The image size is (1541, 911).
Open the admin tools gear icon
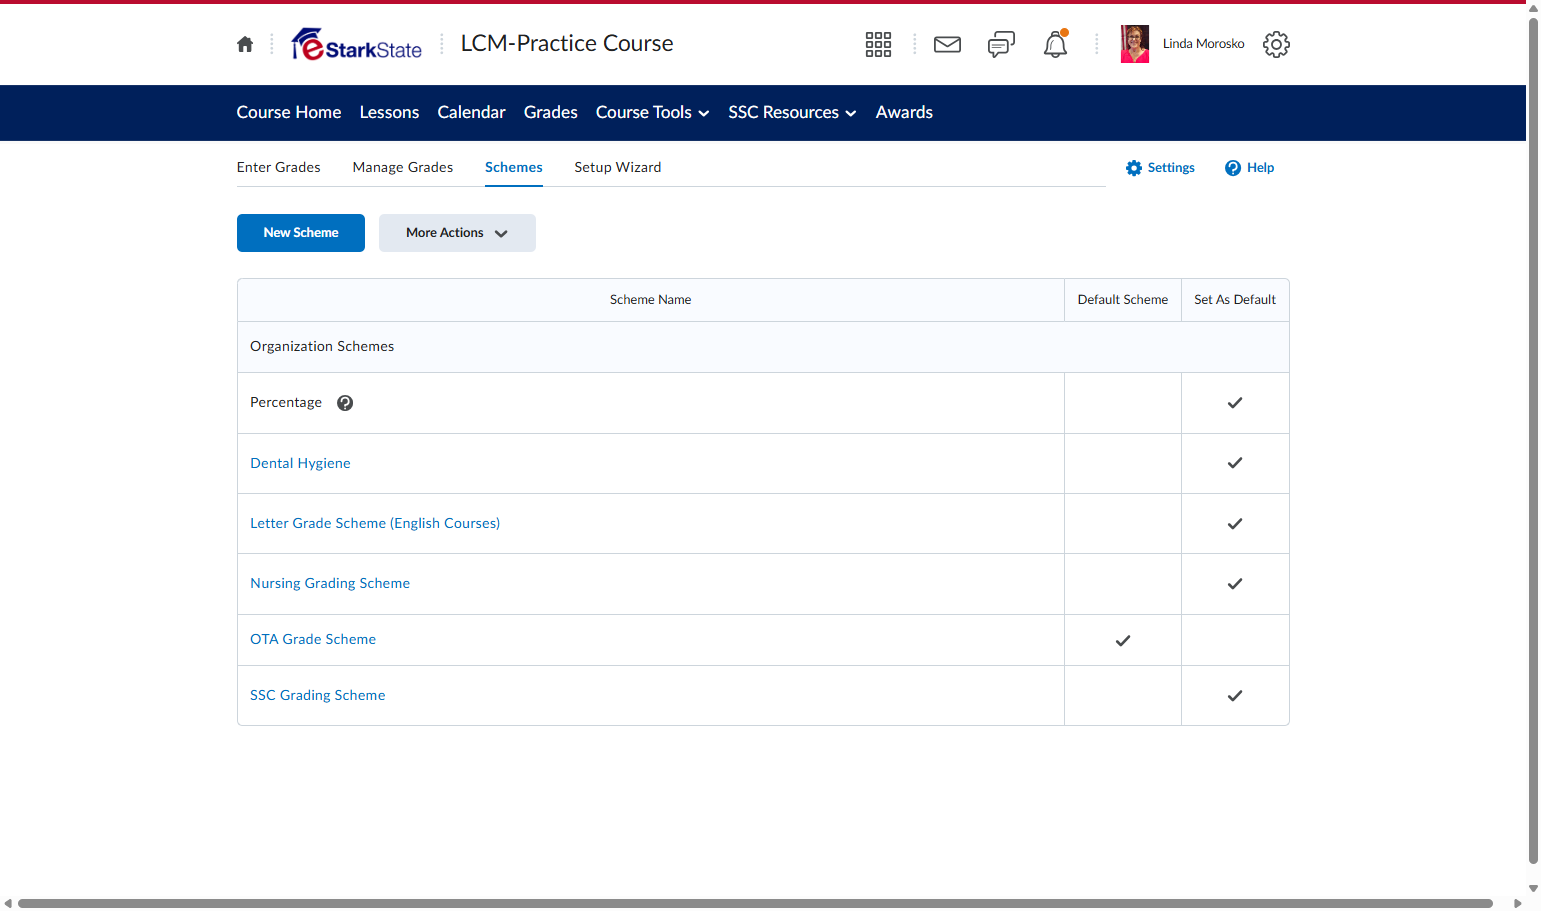[x=1276, y=44]
